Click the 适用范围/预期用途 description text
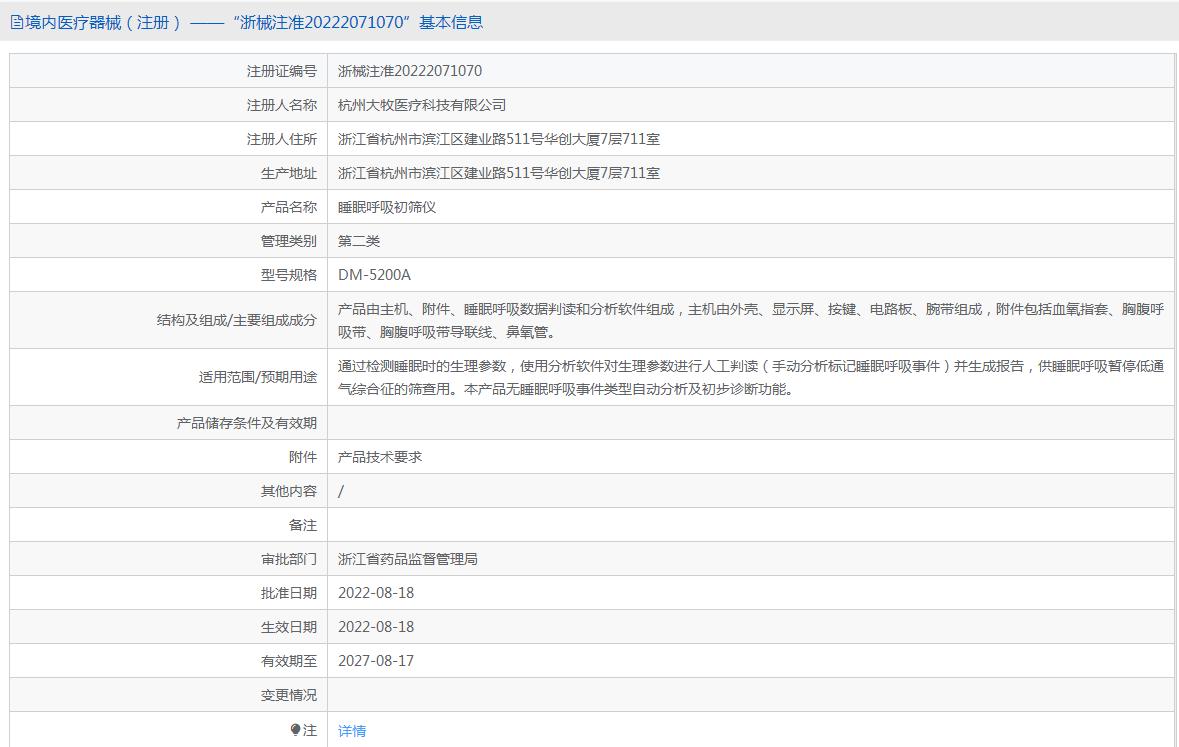 (x=750, y=378)
